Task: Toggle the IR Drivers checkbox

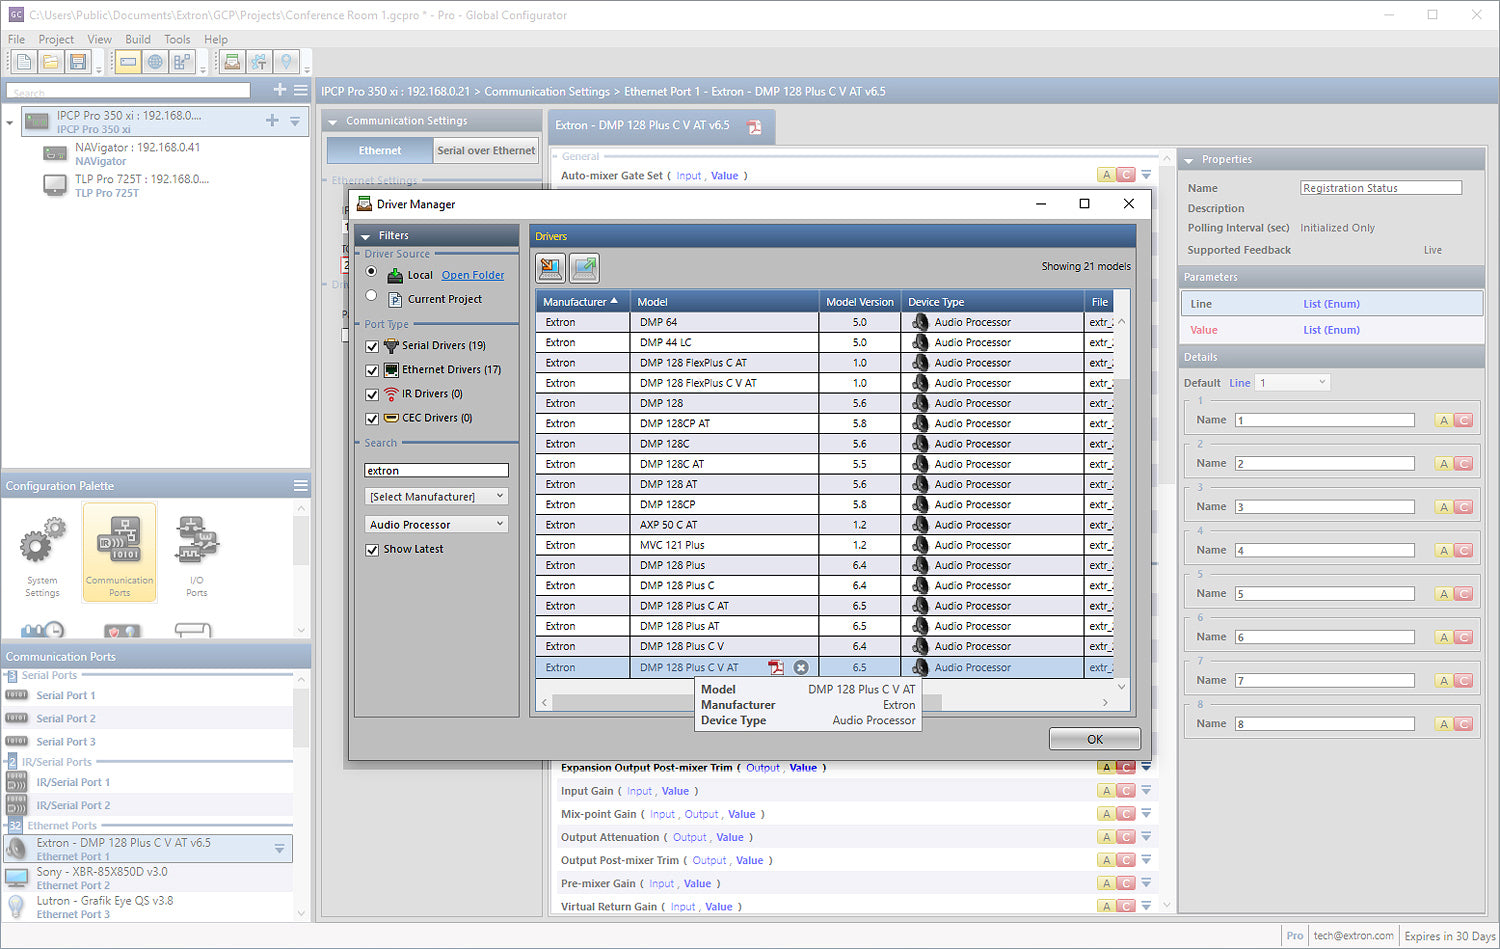Action: pos(372,394)
